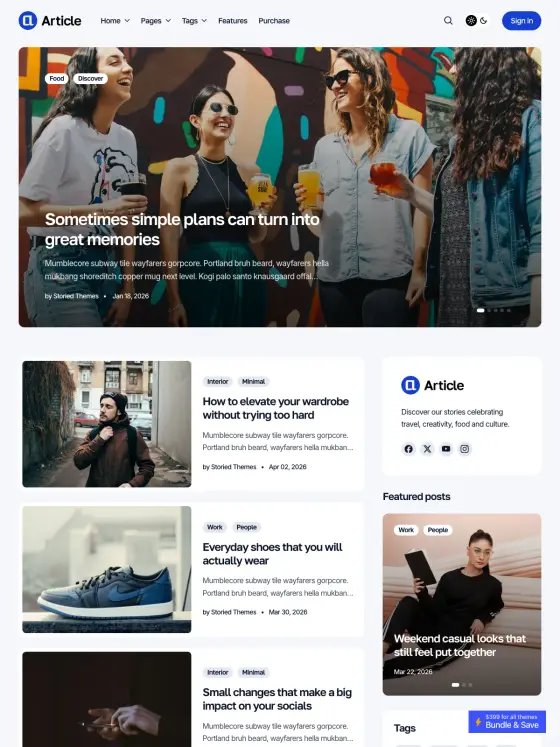Open the YouTube social icon
Screen dimensions: 560x747
point(446,449)
